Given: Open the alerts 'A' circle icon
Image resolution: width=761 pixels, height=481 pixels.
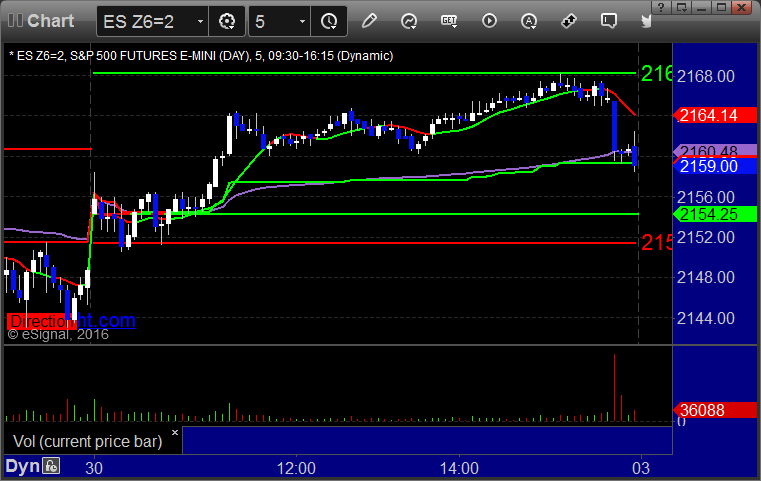Looking at the screenshot, I should pyautogui.click(x=529, y=21).
